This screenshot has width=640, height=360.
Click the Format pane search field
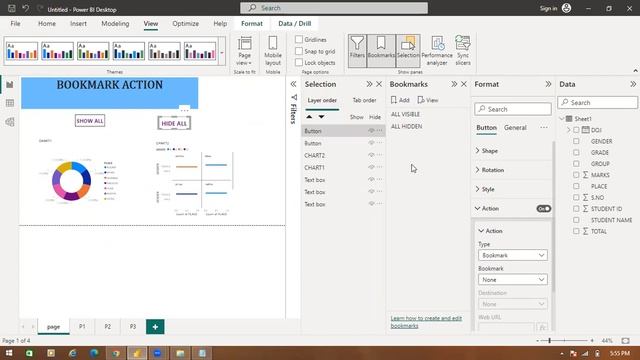(513, 109)
